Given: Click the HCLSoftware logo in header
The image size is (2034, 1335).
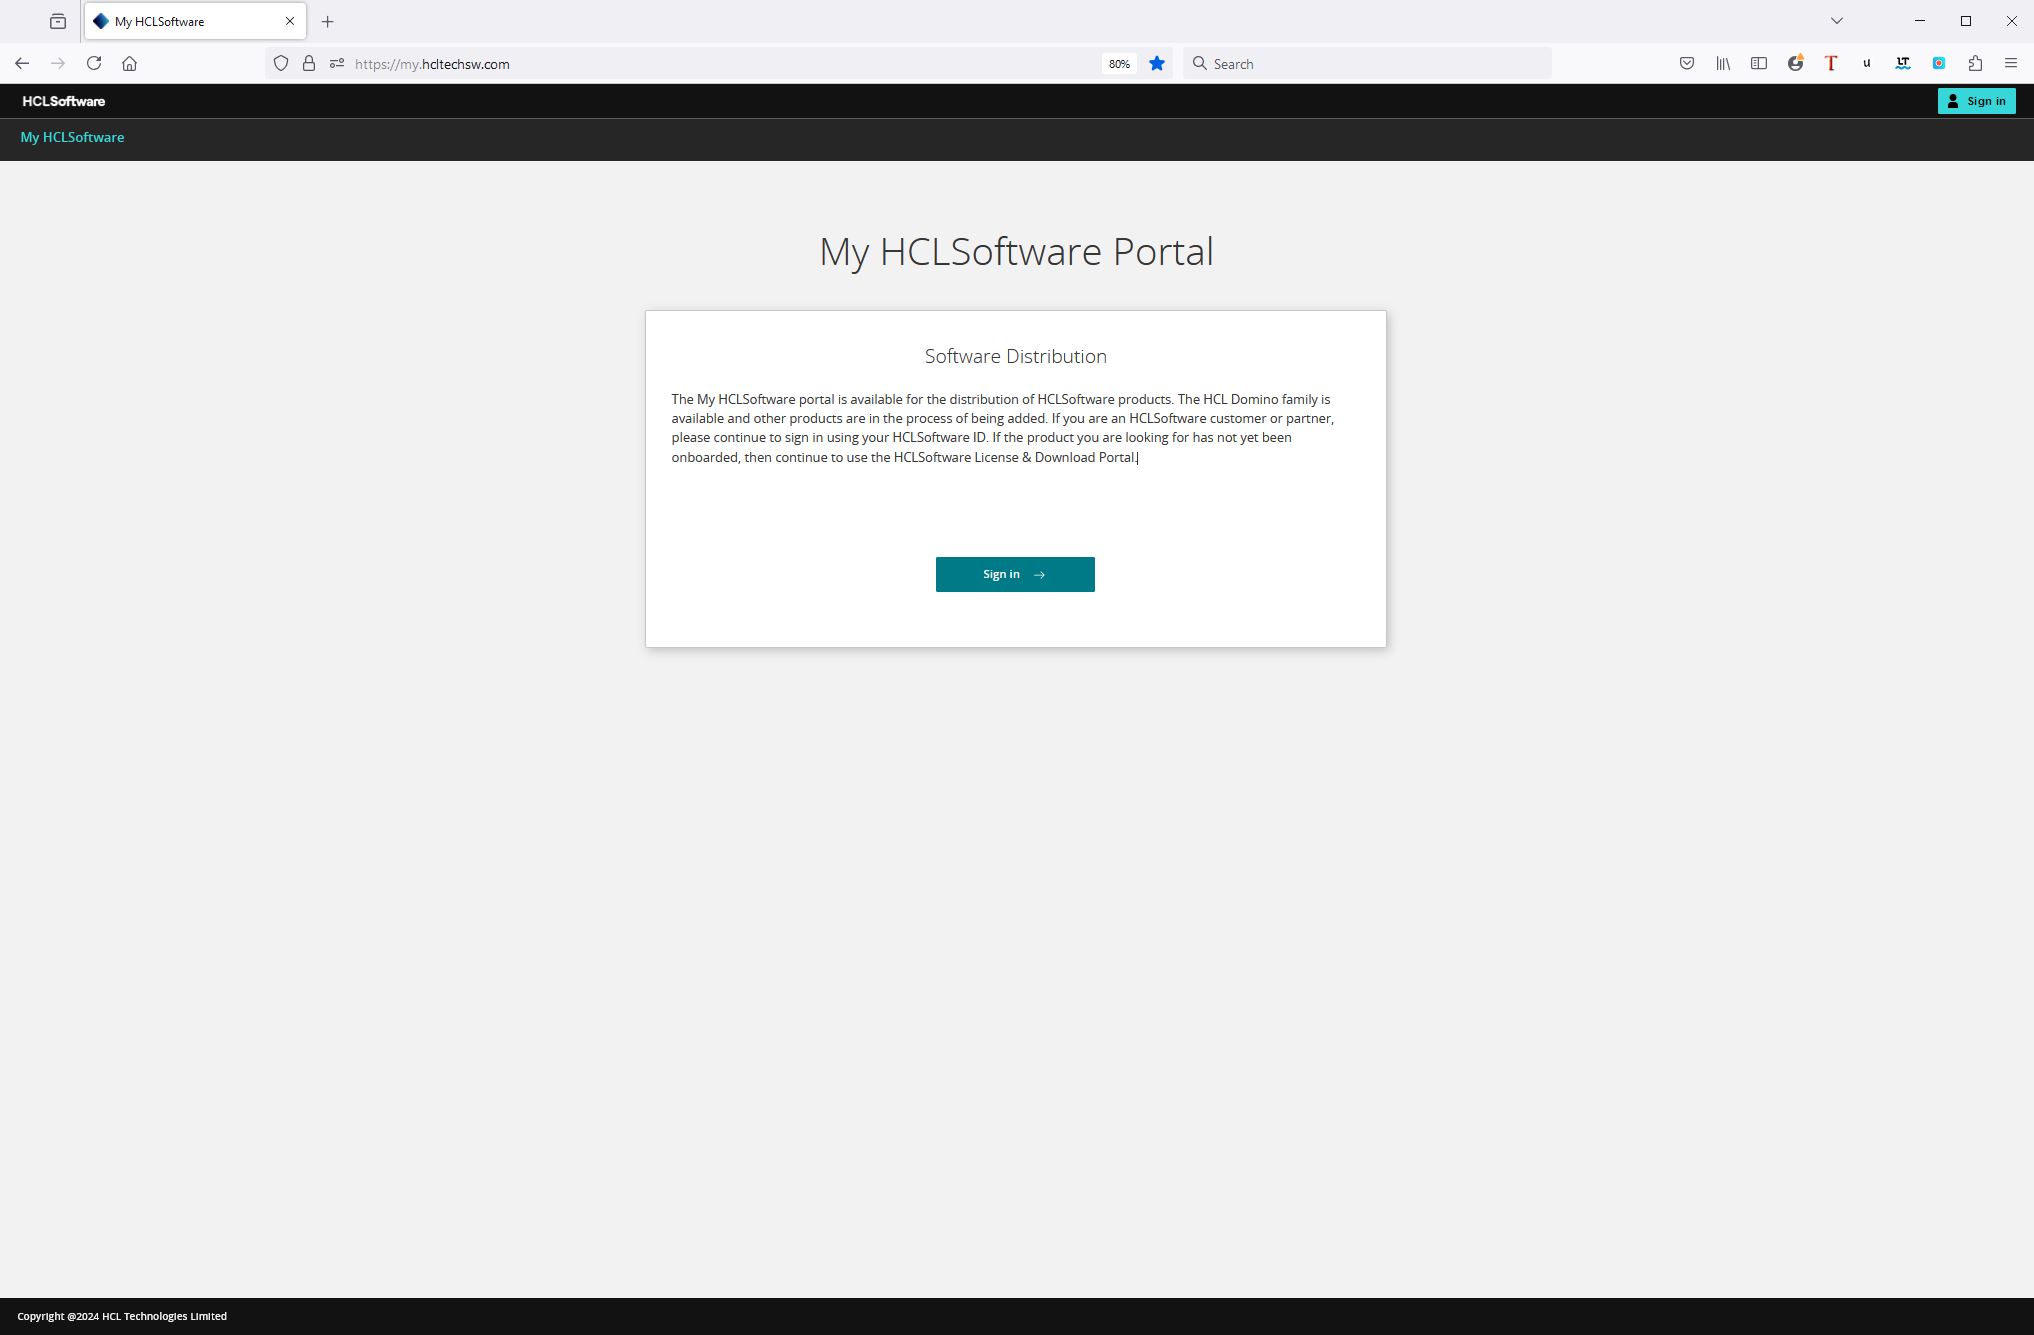Looking at the screenshot, I should pyautogui.click(x=64, y=101).
